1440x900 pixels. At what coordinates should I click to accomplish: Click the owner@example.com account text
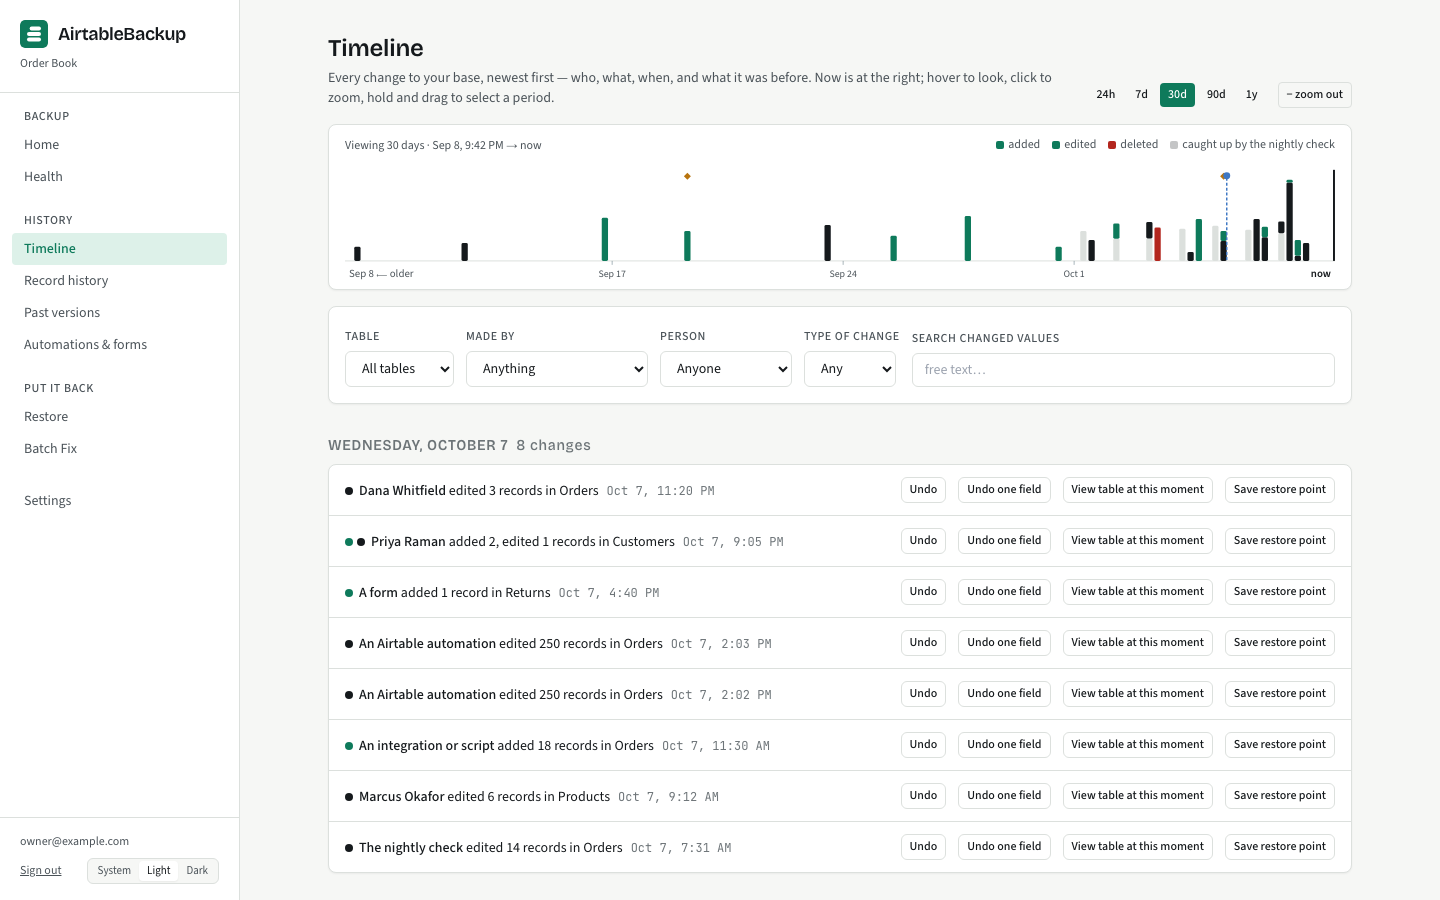pos(74,842)
